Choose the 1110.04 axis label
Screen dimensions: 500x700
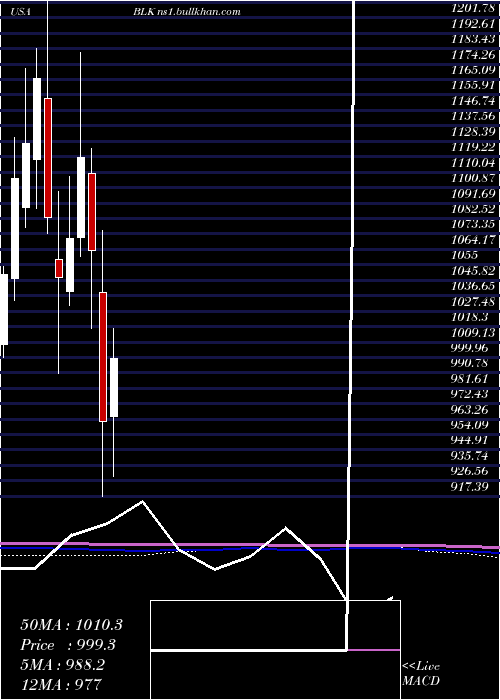pos(473,162)
